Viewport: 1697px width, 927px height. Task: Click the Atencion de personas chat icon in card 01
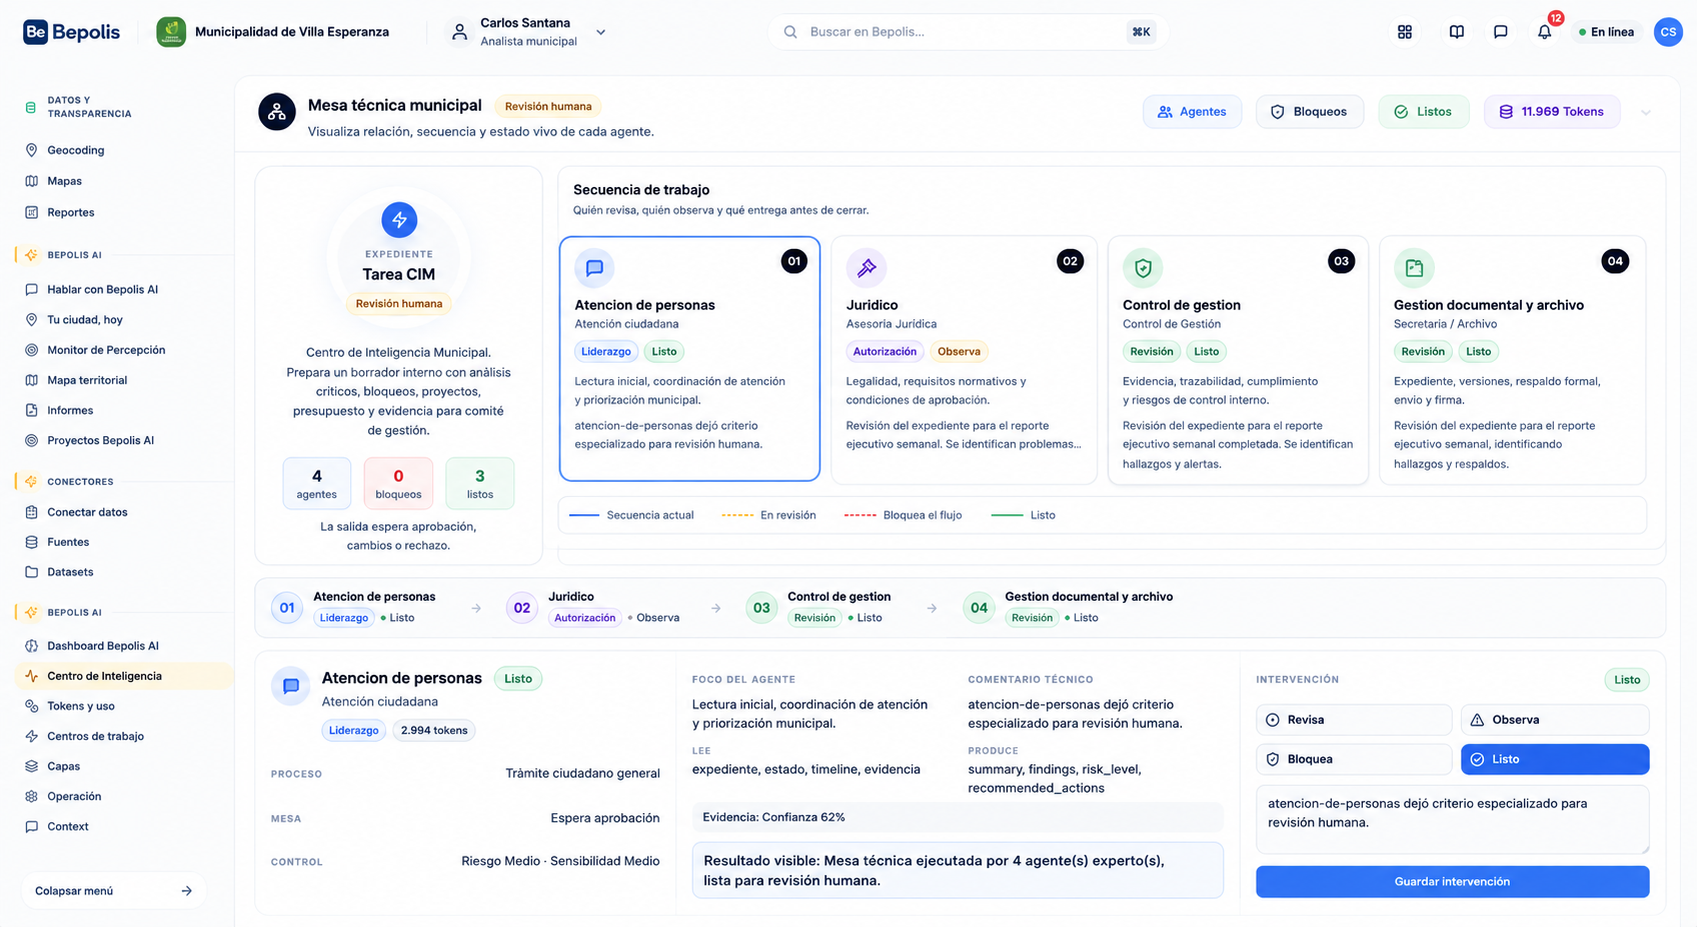point(594,268)
